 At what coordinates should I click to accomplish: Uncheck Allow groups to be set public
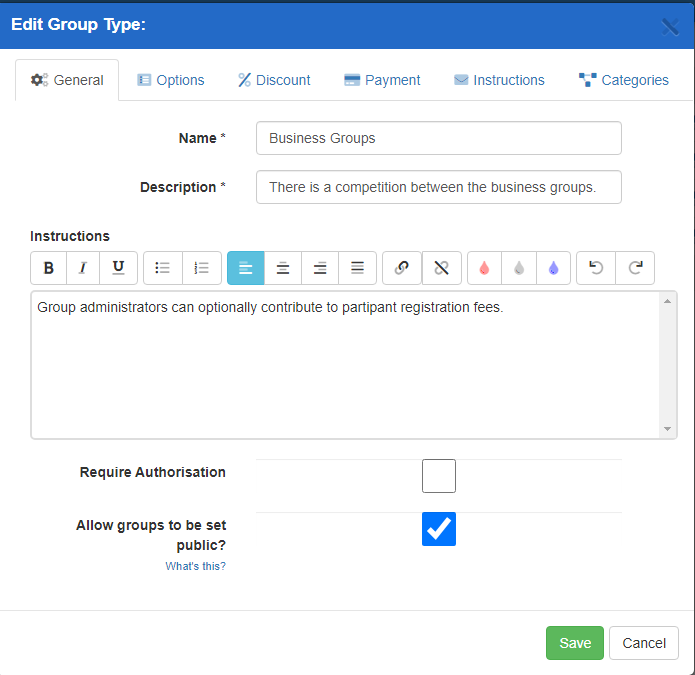(x=439, y=529)
